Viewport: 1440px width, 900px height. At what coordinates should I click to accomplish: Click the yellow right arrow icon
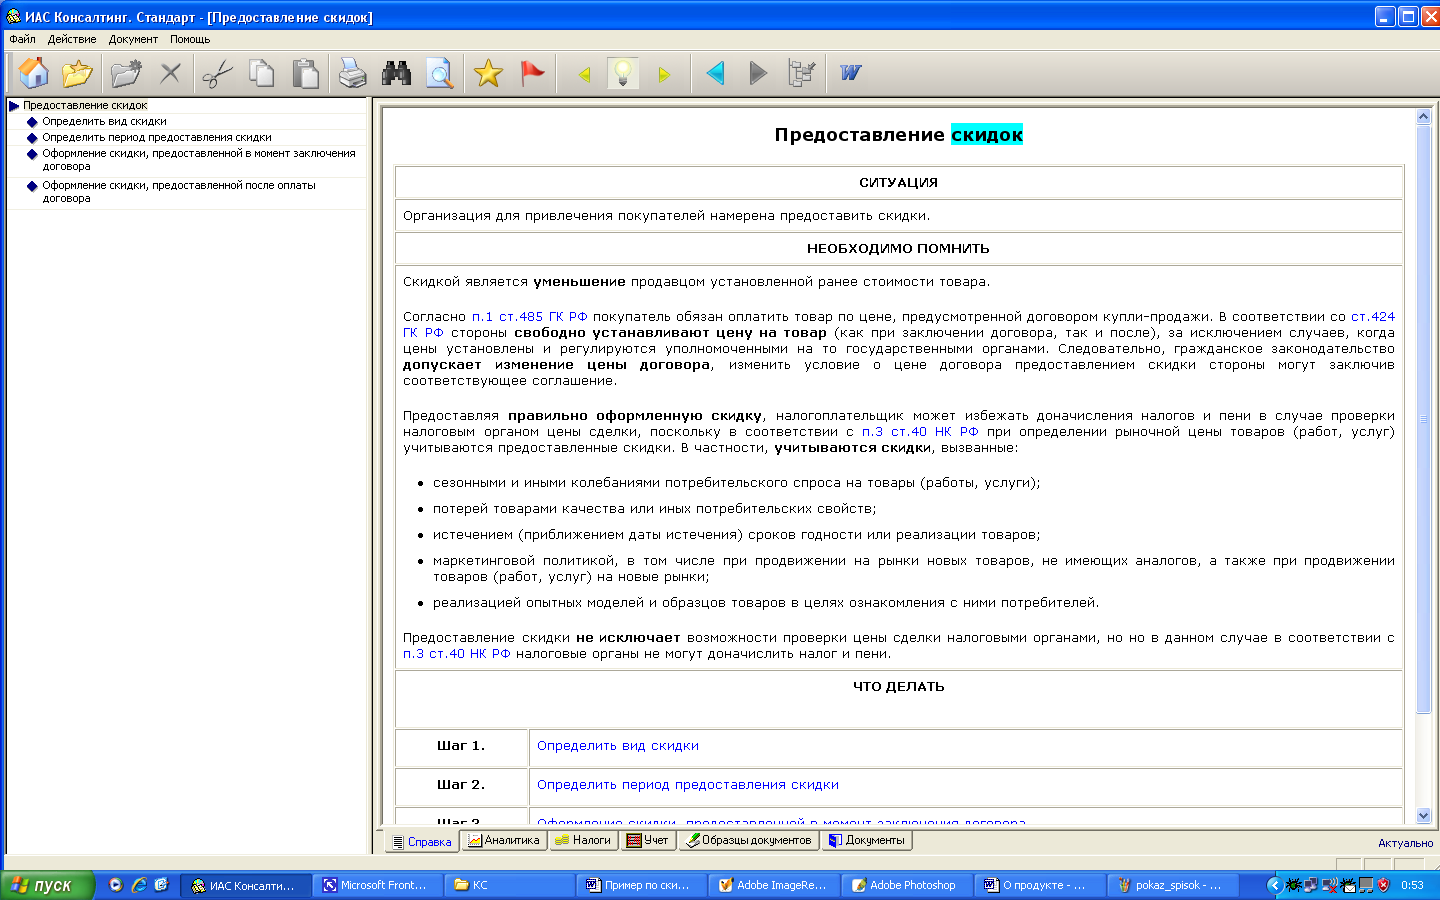coord(664,74)
